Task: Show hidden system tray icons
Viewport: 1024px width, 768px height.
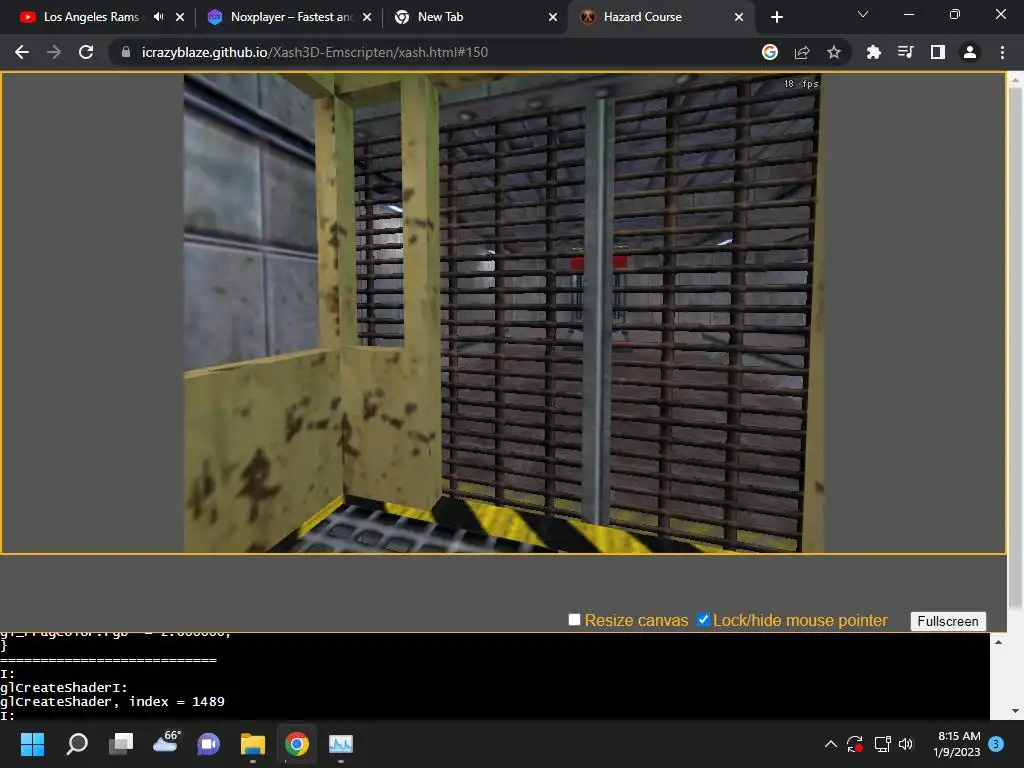Action: (831, 744)
